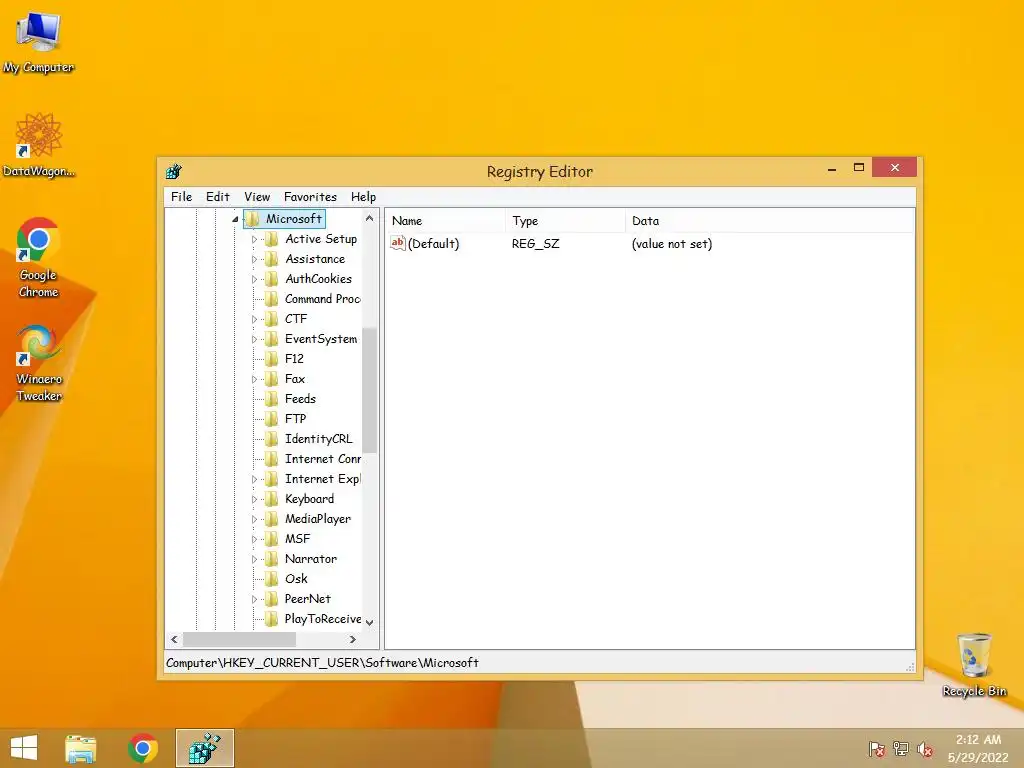Expand the EventSystem key
1024x768 pixels.
tap(254, 340)
